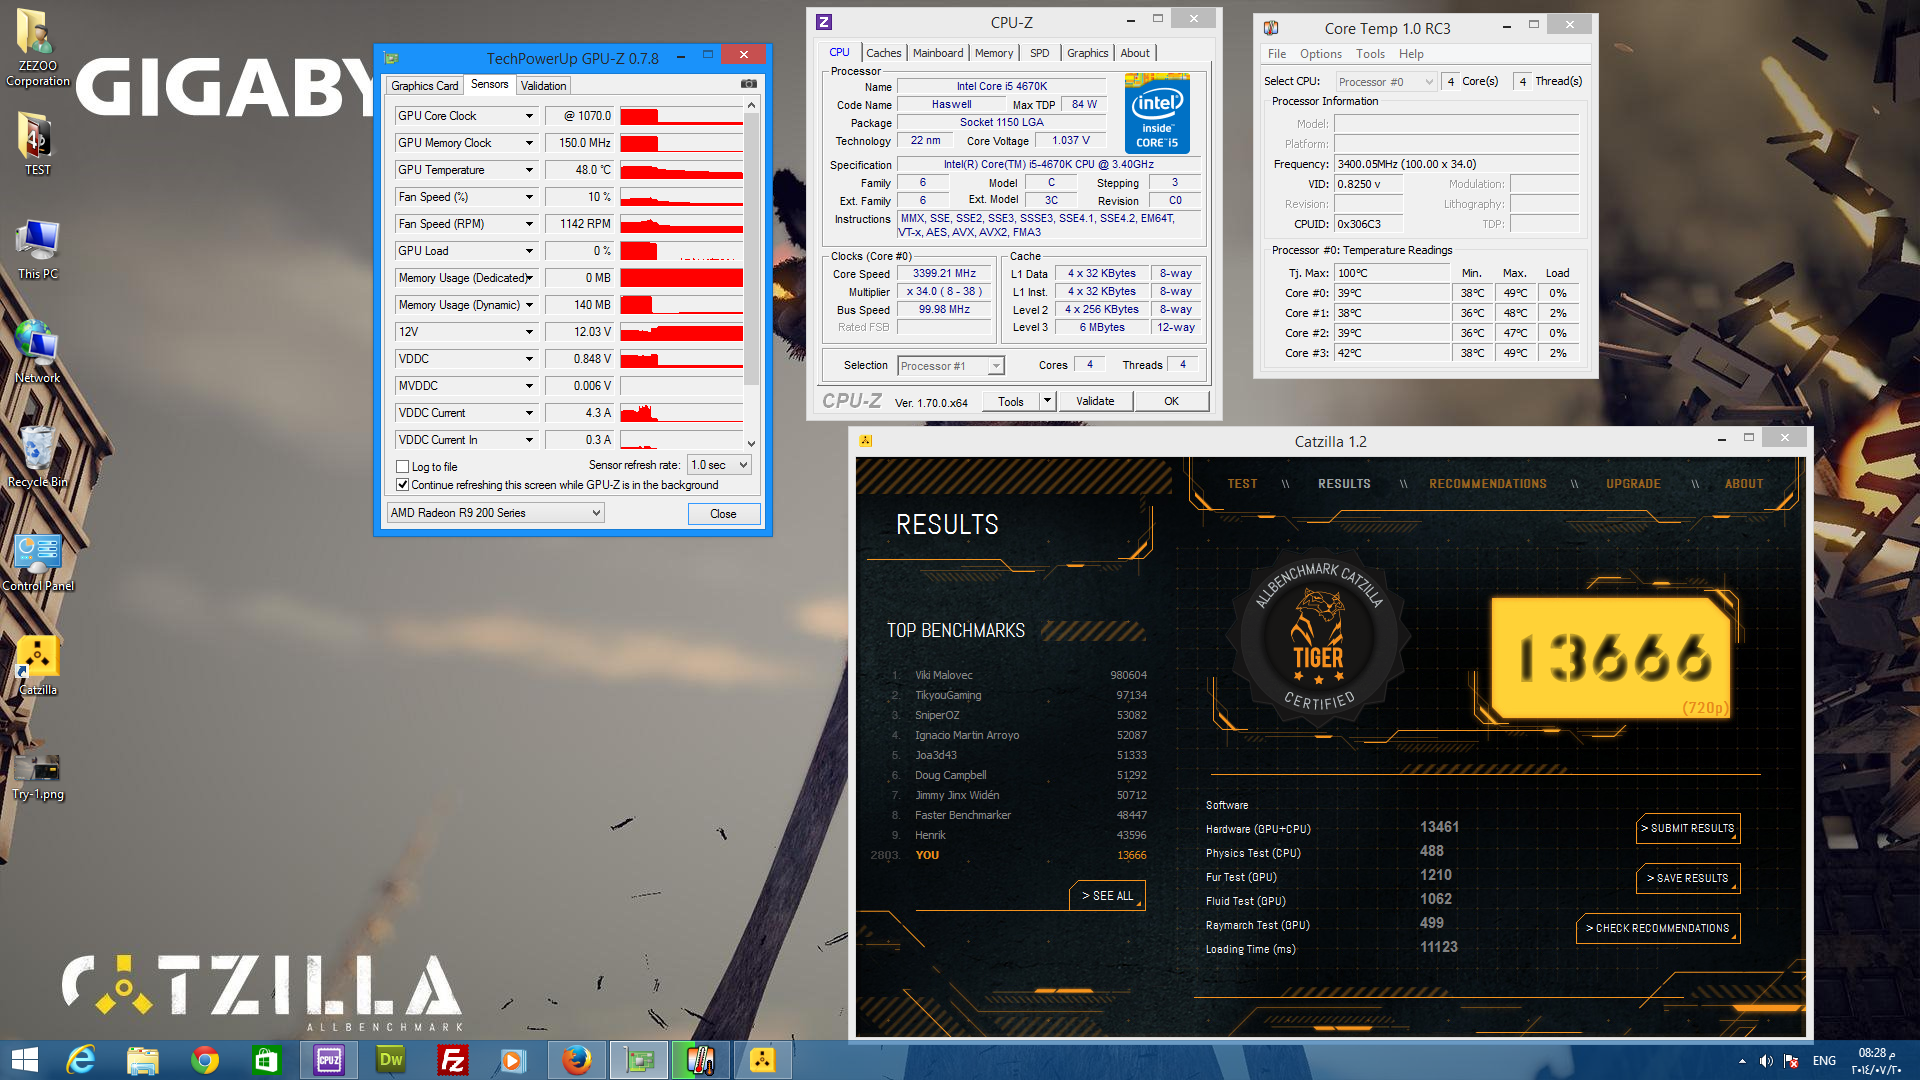Open the CPU-Z Memory tab
This screenshot has width=1920, height=1080.
(x=993, y=53)
